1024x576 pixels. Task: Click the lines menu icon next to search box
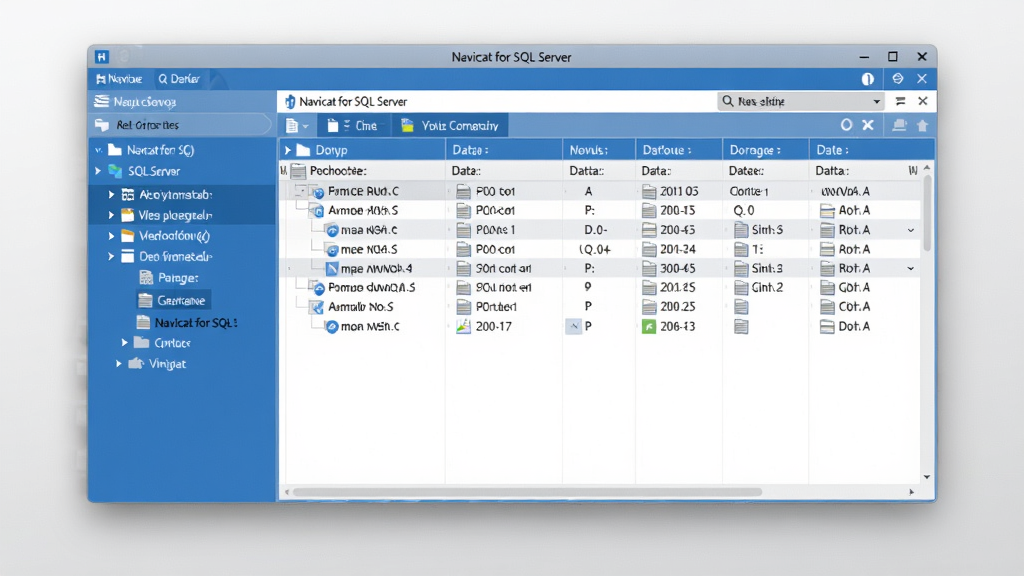pyautogui.click(x=901, y=101)
